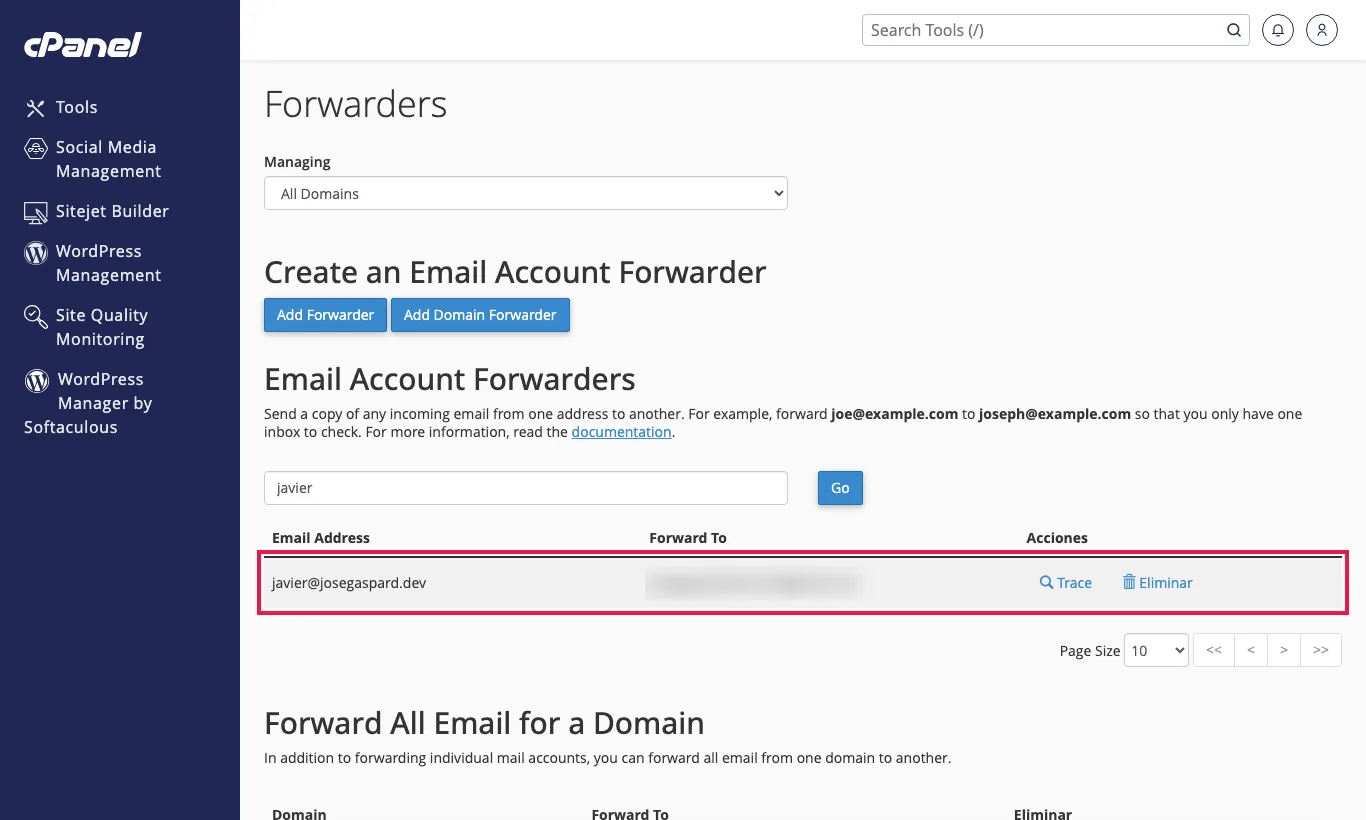Go to the last page of results
1366x820 pixels.
click(x=1321, y=650)
